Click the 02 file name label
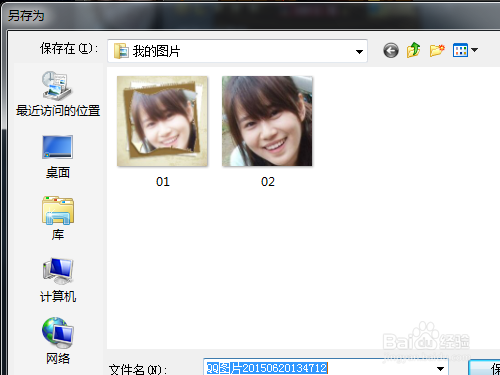Image resolution: width=500 pixels, height=375 pixels. [x=268, y=182]
